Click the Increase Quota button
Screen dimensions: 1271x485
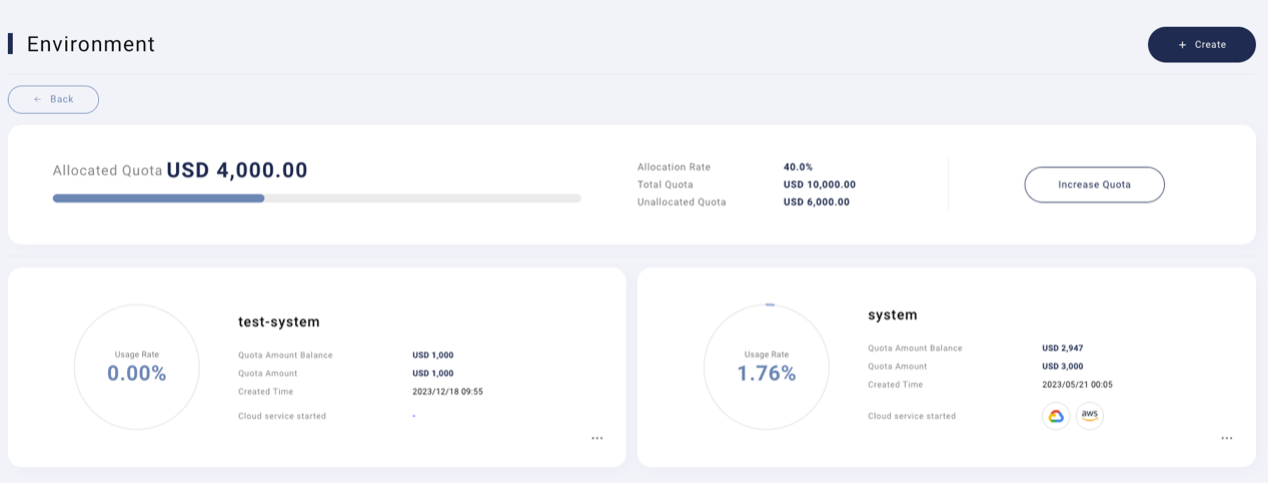(1094, 185)
